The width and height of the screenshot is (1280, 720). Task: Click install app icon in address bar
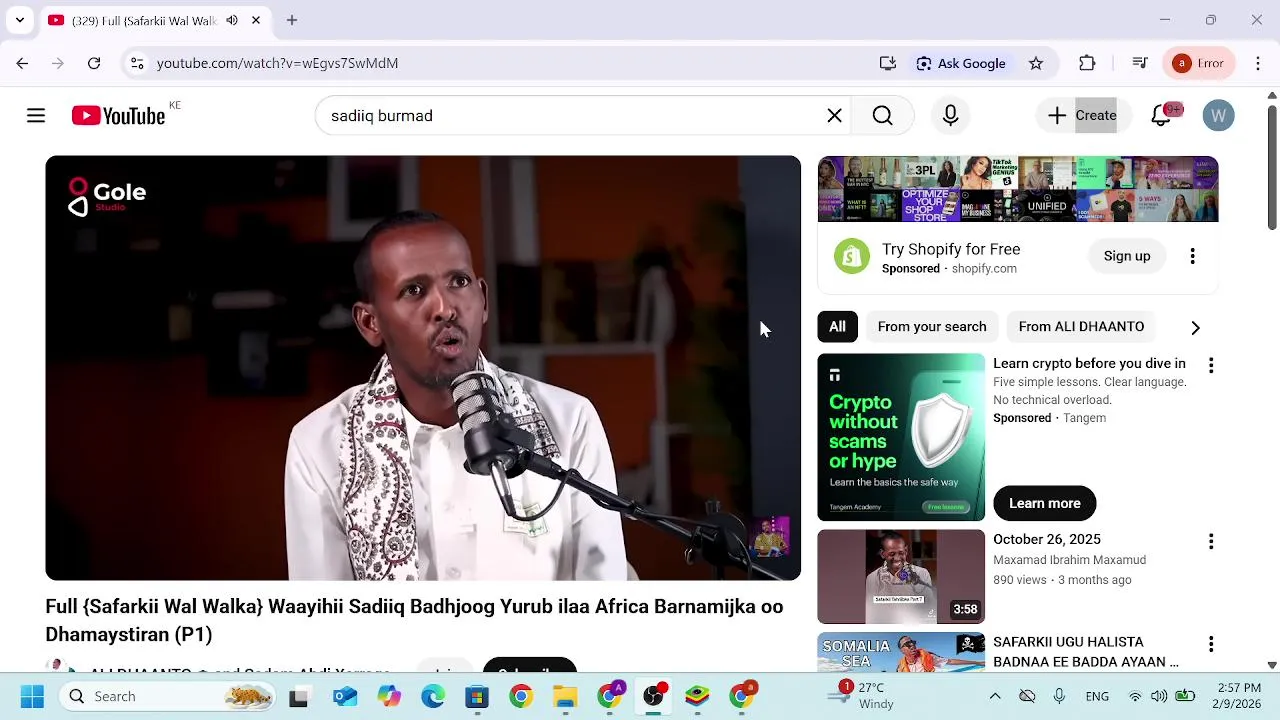pos(888,63)
